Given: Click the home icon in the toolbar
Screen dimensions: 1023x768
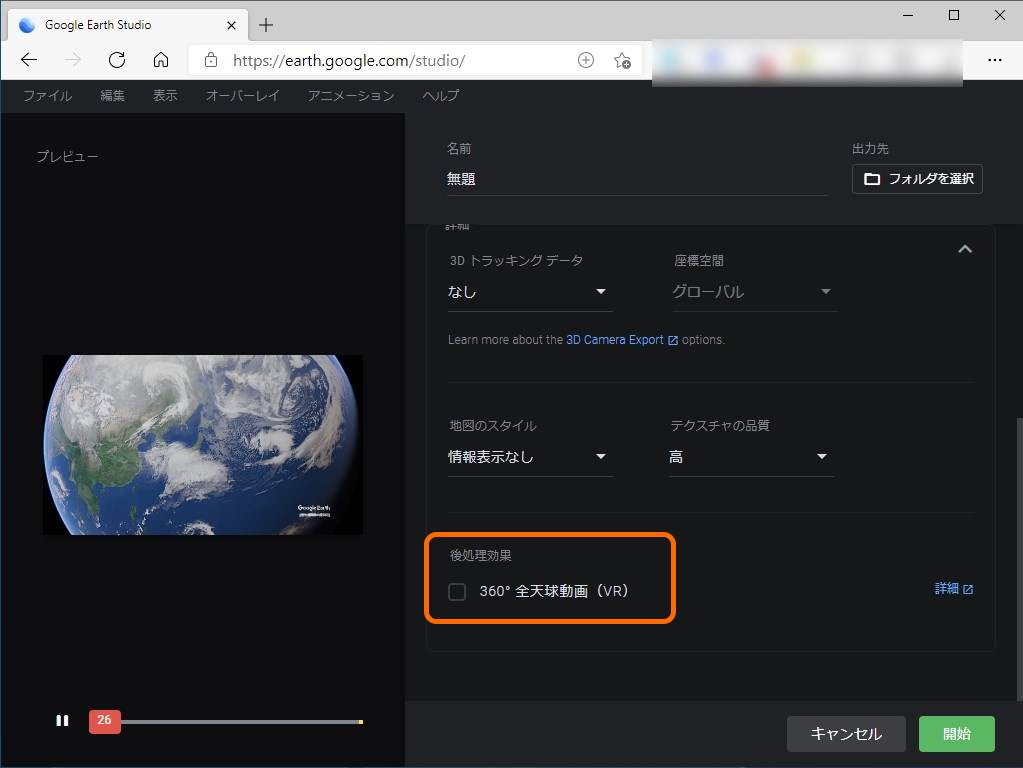Looking at the screenshot, I should (160, 60).
